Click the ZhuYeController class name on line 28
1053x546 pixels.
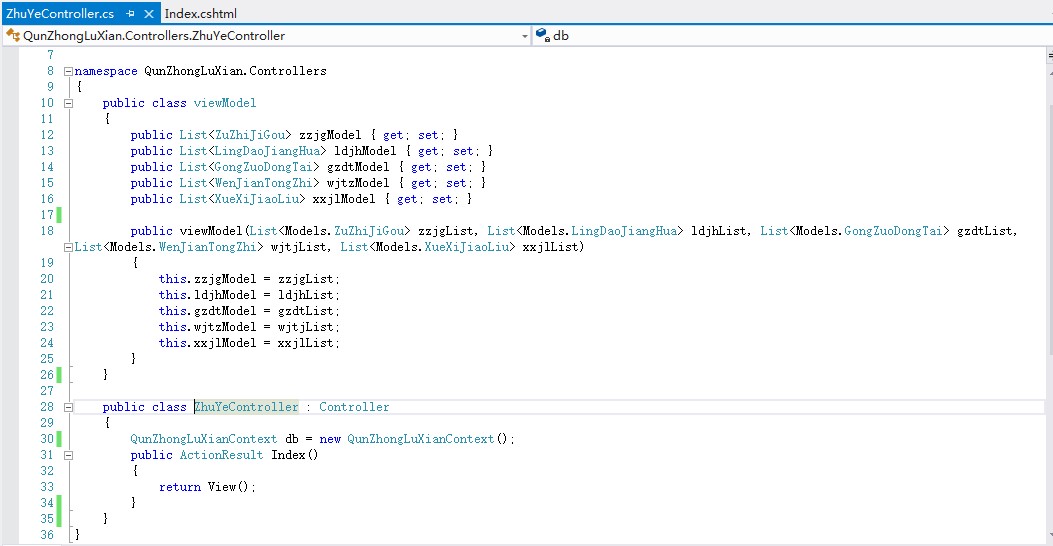(246, 407)
